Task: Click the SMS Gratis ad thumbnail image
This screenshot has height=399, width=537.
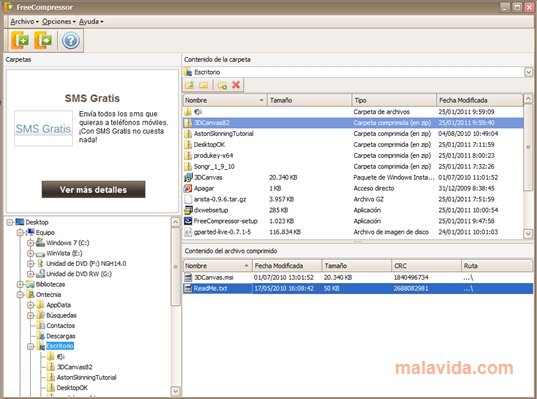Action: [x=43, y=128]
